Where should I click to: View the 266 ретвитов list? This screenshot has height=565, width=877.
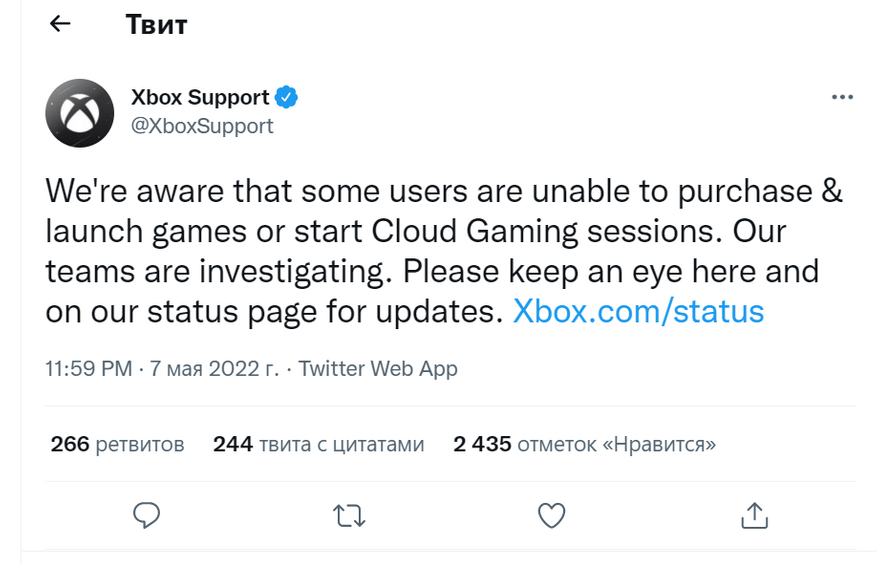[x=117, y=444]
